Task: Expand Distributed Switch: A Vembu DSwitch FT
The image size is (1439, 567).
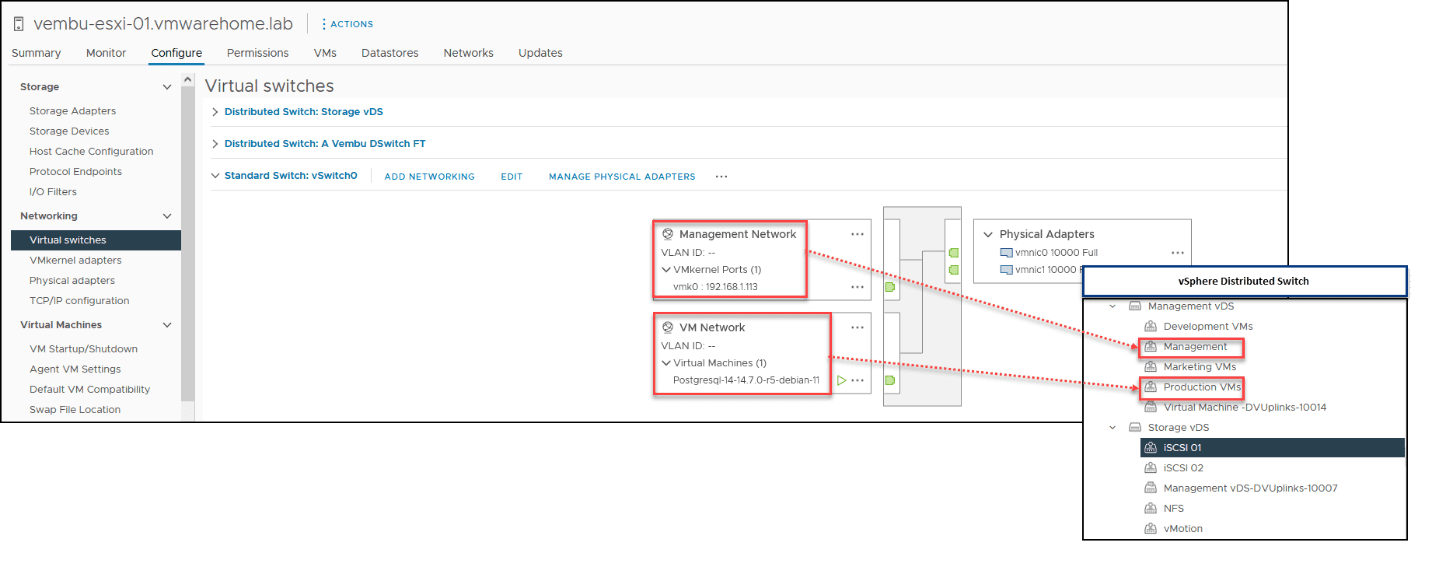Action: click(x=215, y=144)
